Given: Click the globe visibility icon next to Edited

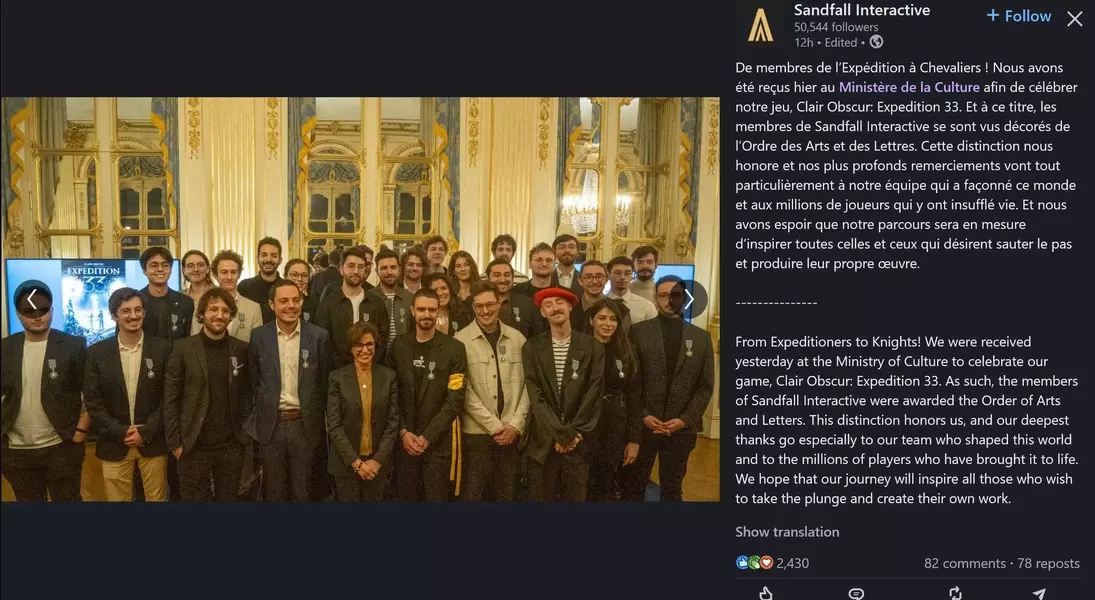Looking at the screenshot, I should pyautogui.click(x=876, y=42).
